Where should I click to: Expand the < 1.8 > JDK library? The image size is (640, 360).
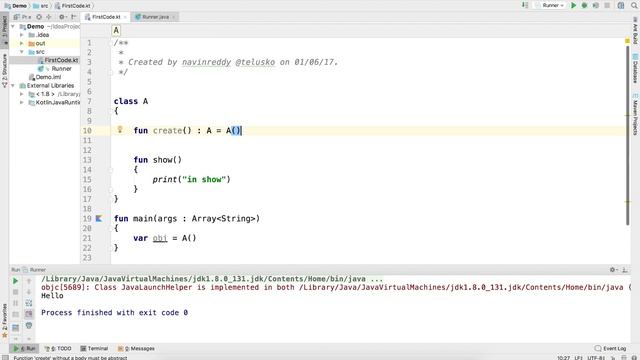click(22, 94)
